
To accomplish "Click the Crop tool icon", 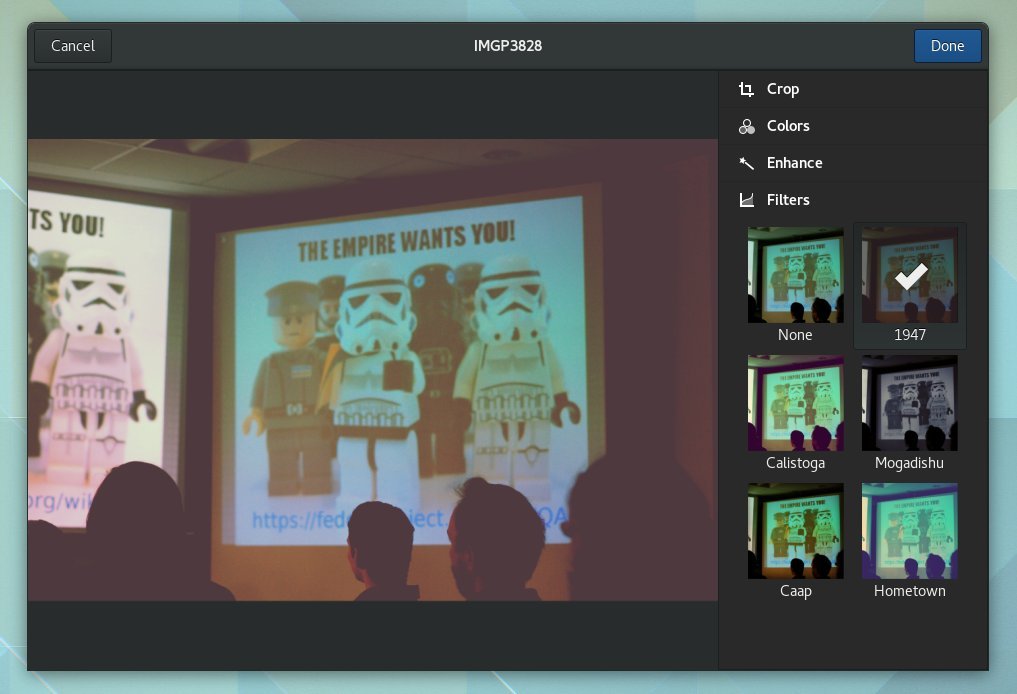I will coord(746,89).
